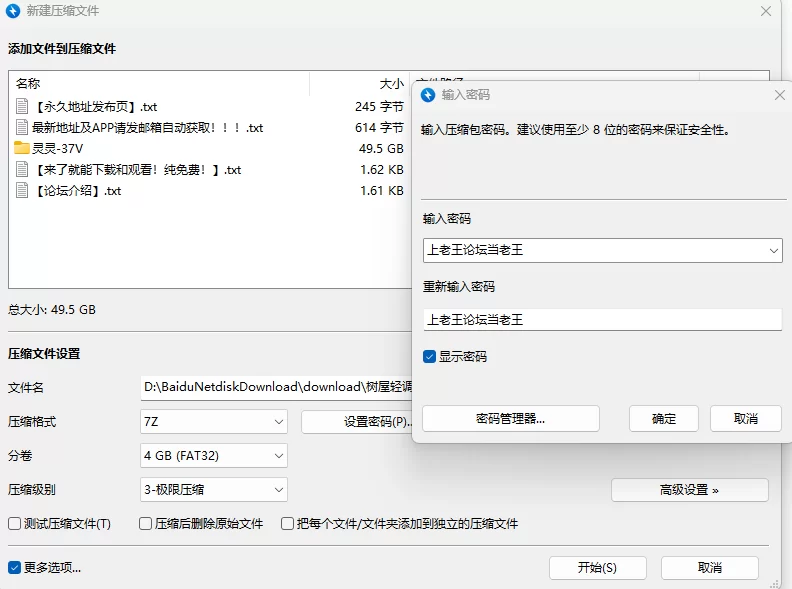Open the 压缩格式 7Z dropdown
This screenshot has width=792, height=589.
click(214, 421)
